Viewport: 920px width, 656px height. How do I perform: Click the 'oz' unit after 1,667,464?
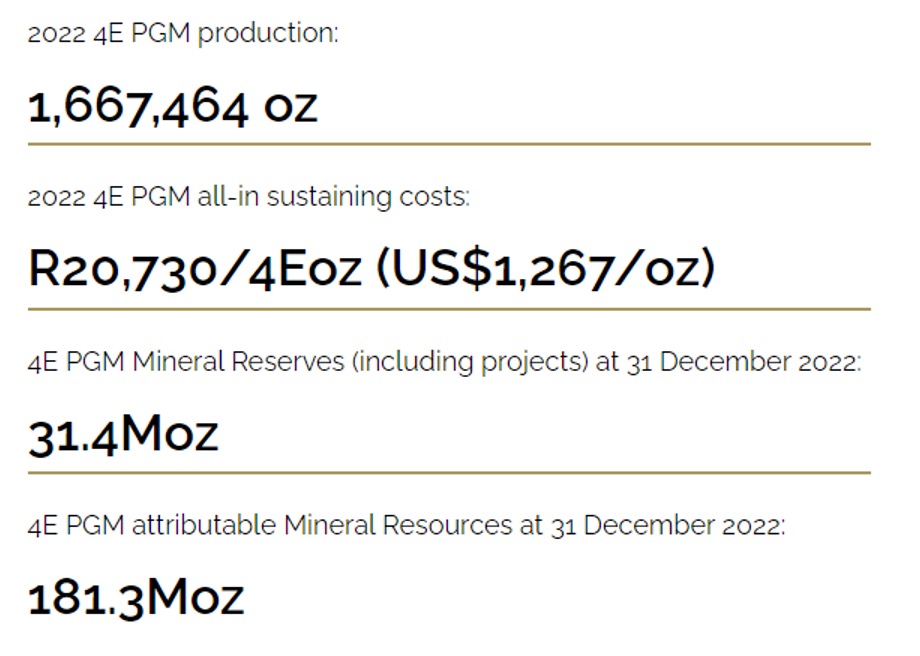tap(291, 108)
